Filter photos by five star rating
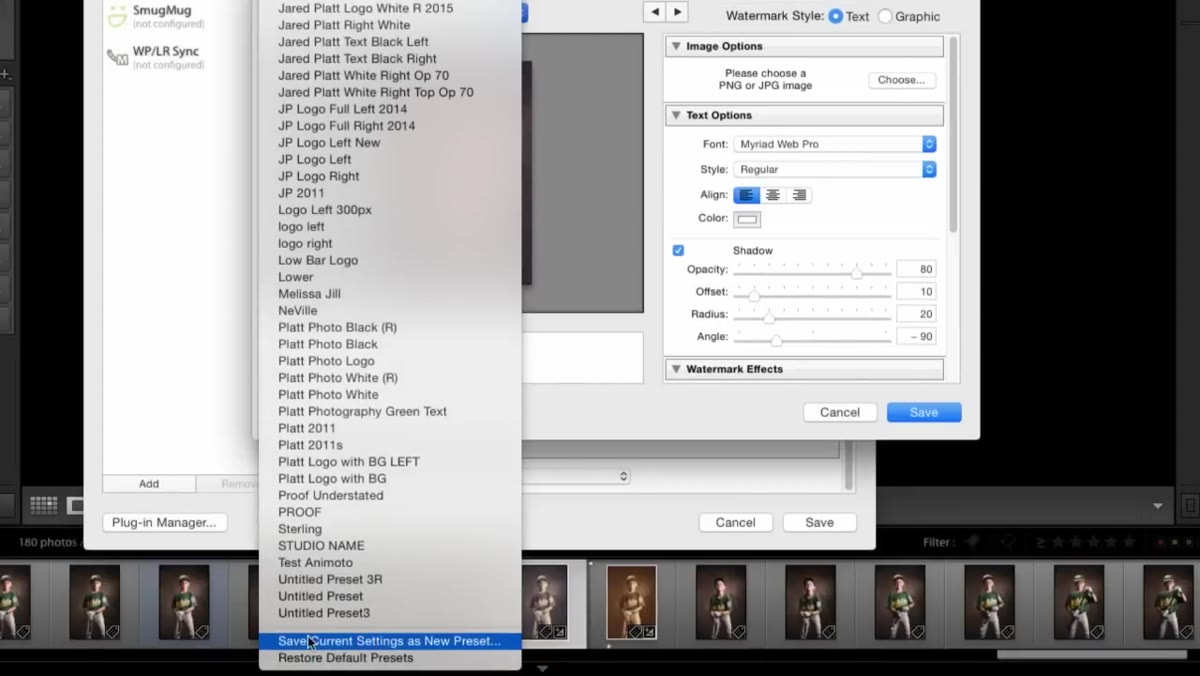This screenshot has width=1200, height=676. [x=1129, y=542]
